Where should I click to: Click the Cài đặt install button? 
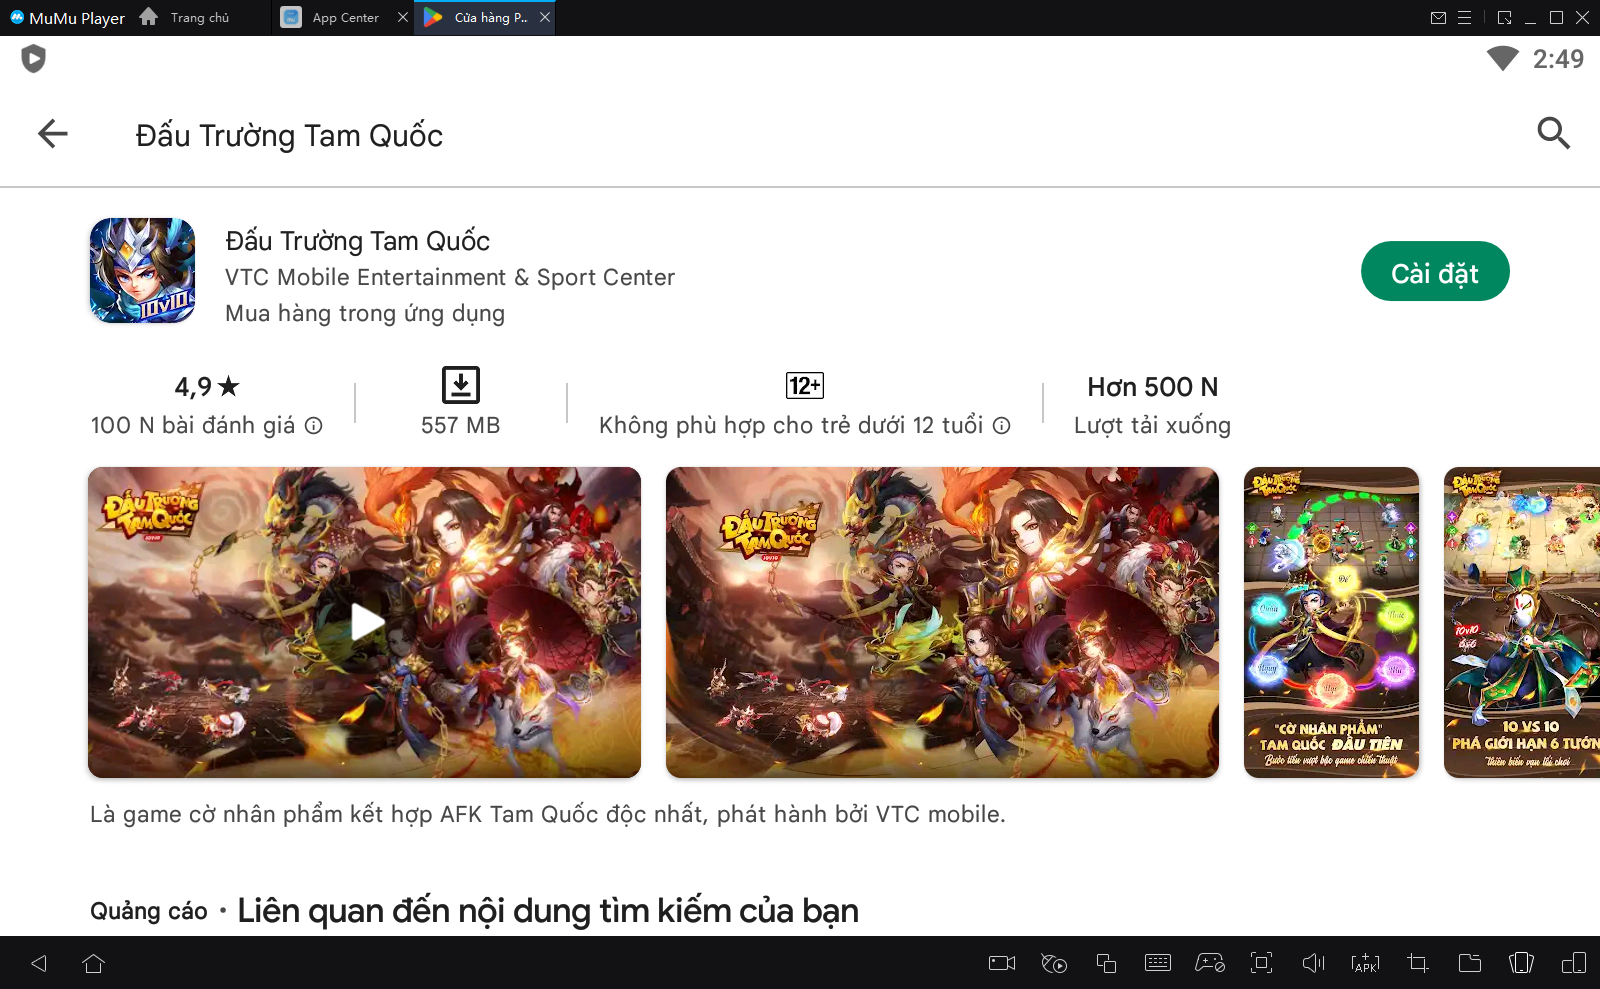(1434, 272)
